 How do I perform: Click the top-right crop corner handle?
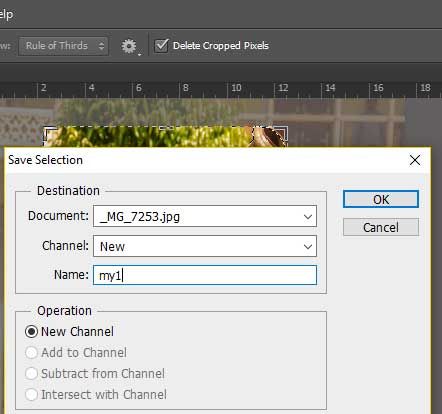[x=282, y=132]
